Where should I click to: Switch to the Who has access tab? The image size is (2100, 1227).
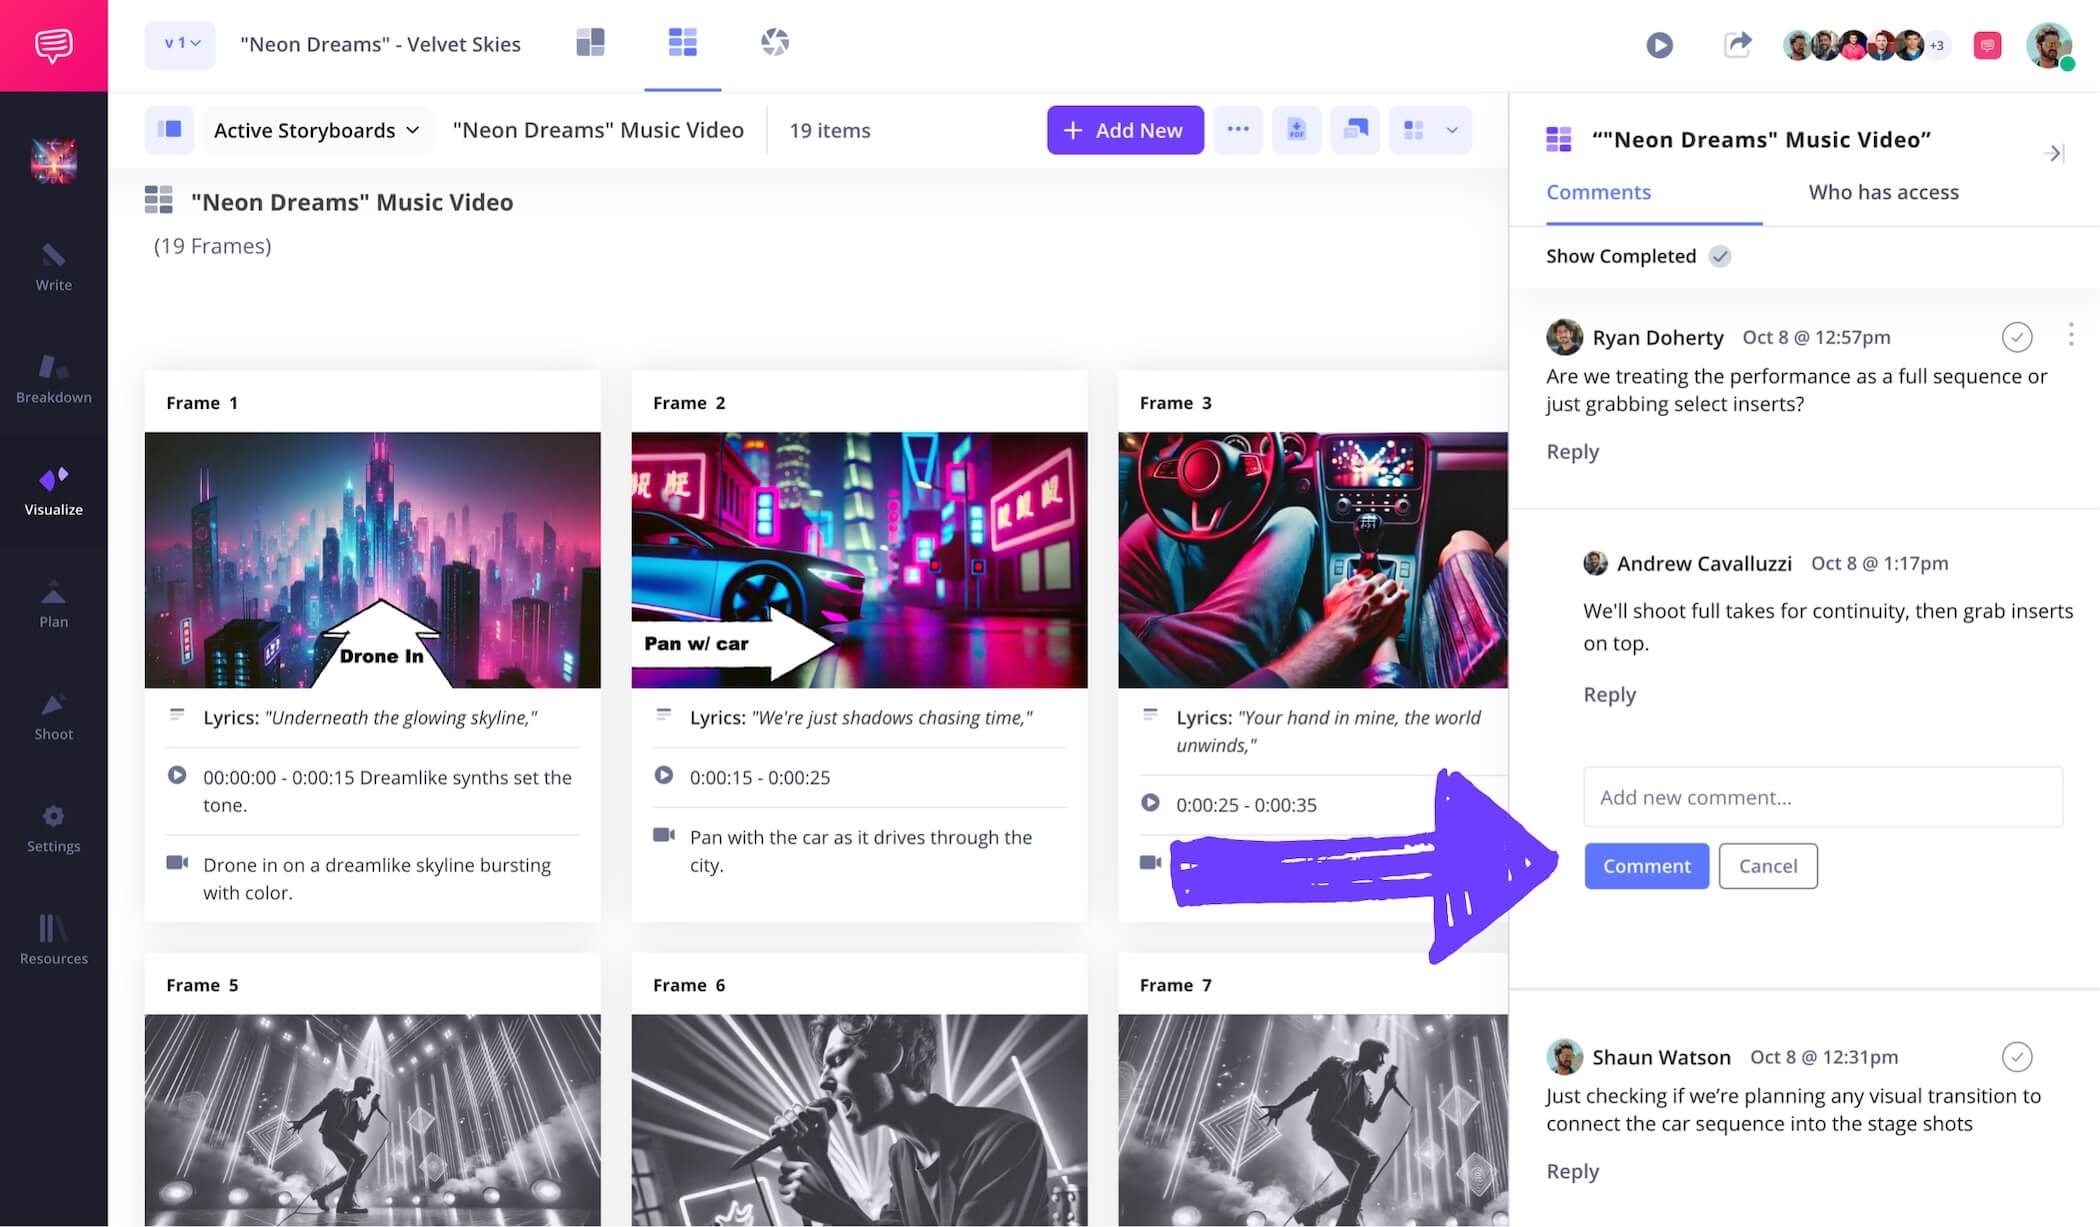pyautogui.click(x=1882, y=192)
